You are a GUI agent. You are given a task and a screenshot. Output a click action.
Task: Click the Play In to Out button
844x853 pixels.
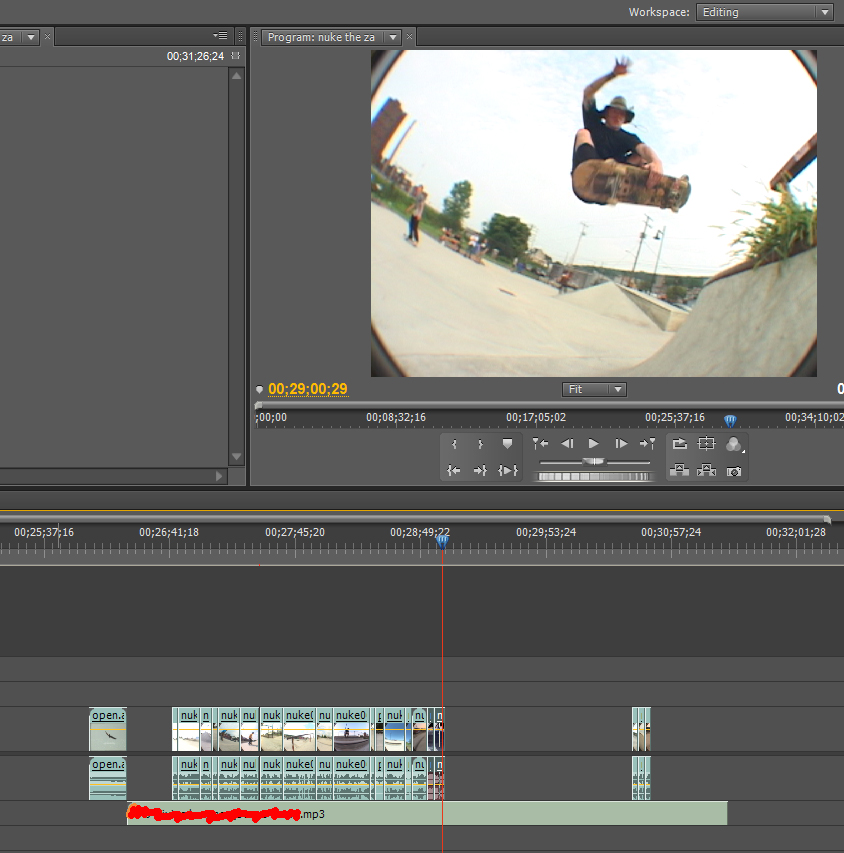507,470
